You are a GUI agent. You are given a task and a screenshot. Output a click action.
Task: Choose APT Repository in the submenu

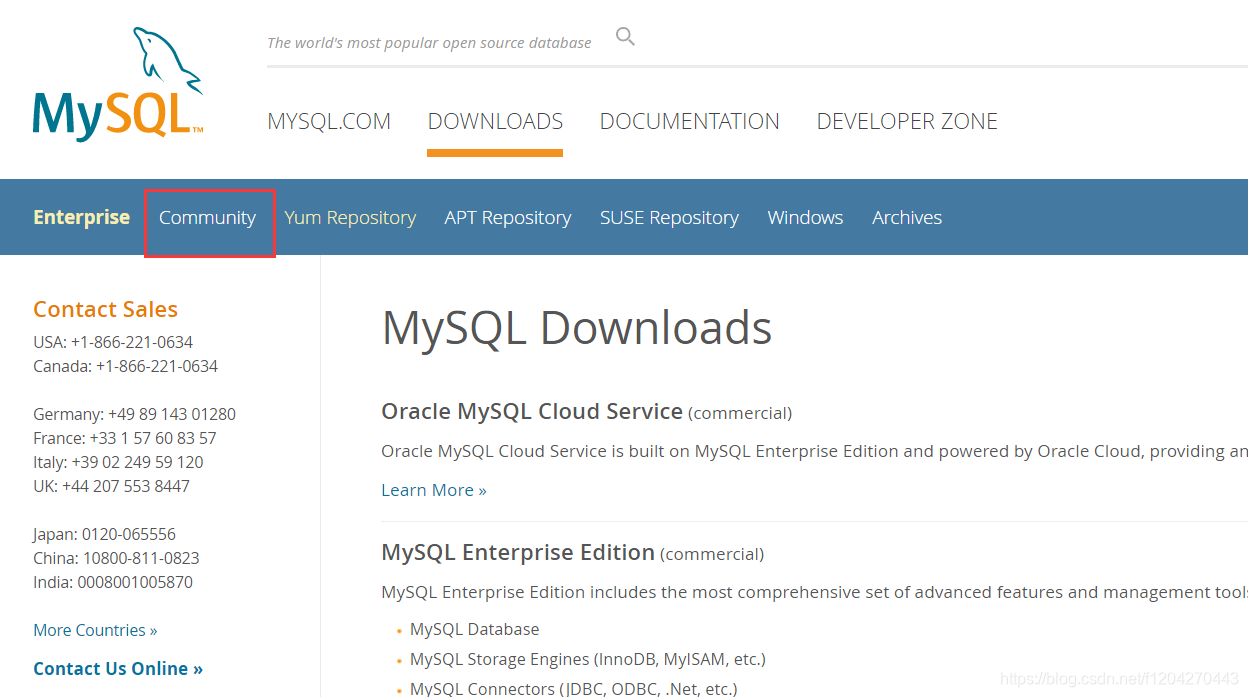[508, 218]
